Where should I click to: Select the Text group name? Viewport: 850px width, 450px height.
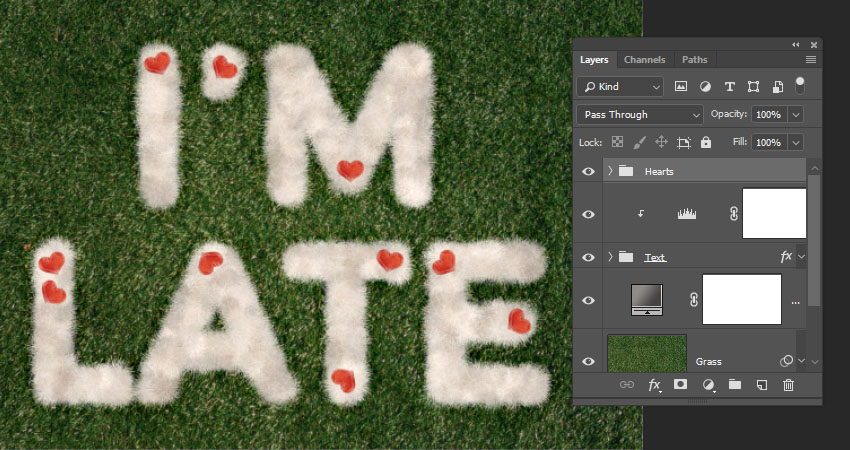(655, 258)
